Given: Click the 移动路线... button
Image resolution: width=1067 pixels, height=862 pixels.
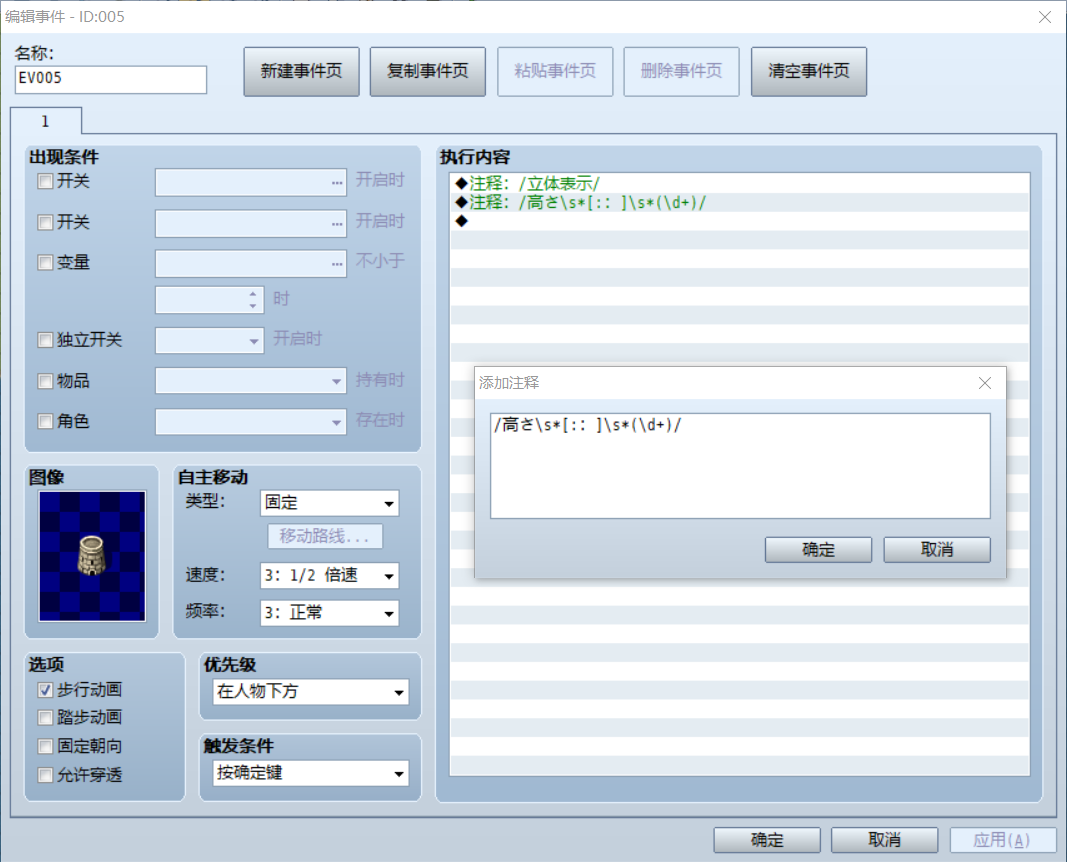Looking at the screenshot, I should (325, 536).
